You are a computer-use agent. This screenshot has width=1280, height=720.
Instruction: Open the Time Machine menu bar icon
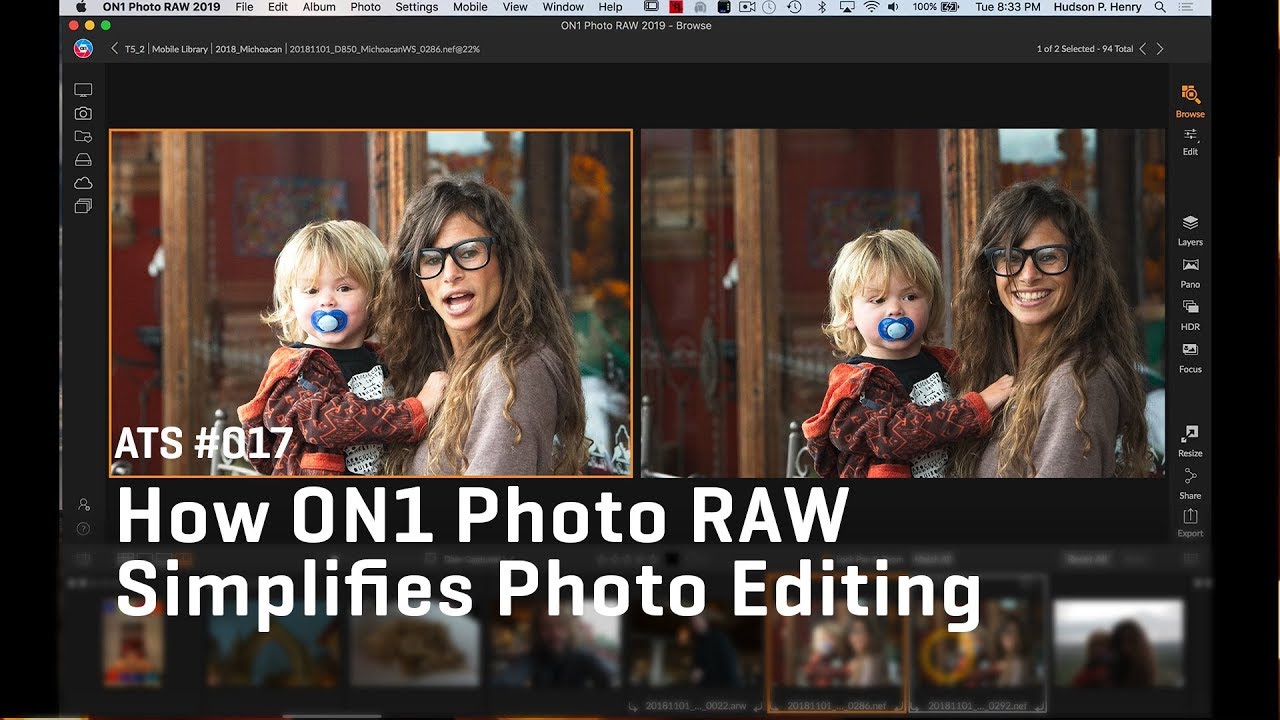tap(794, 7)
